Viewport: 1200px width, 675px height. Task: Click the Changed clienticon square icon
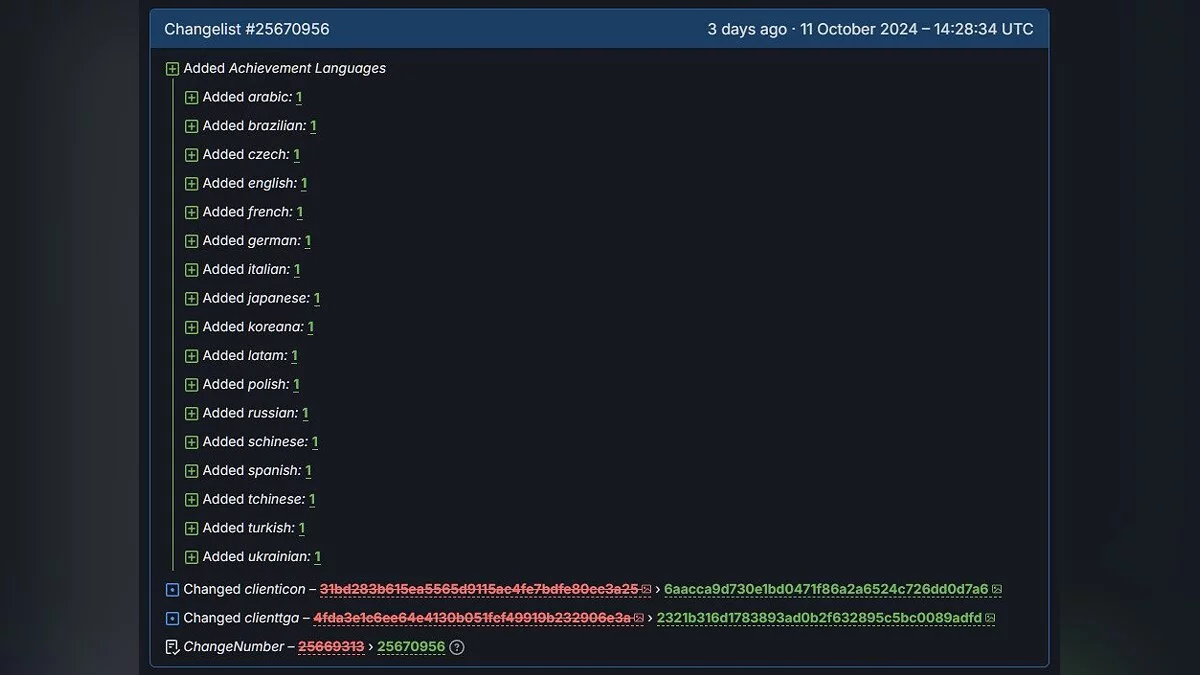(172, 590)
